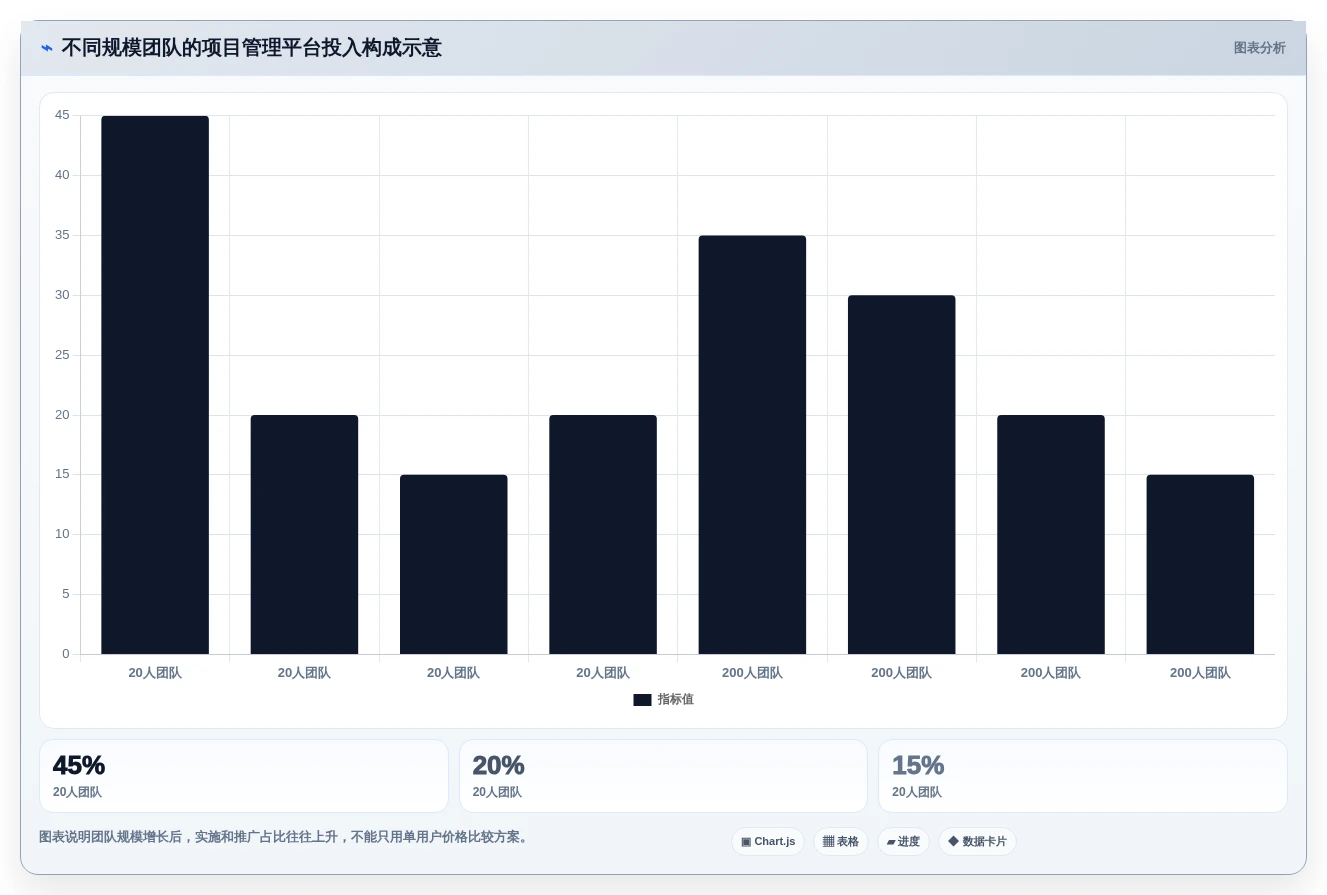Click the footnote starting with 图表说明团队规模增长后
Viewport: 1327px width, 895px height.
[x=284, y=837]
